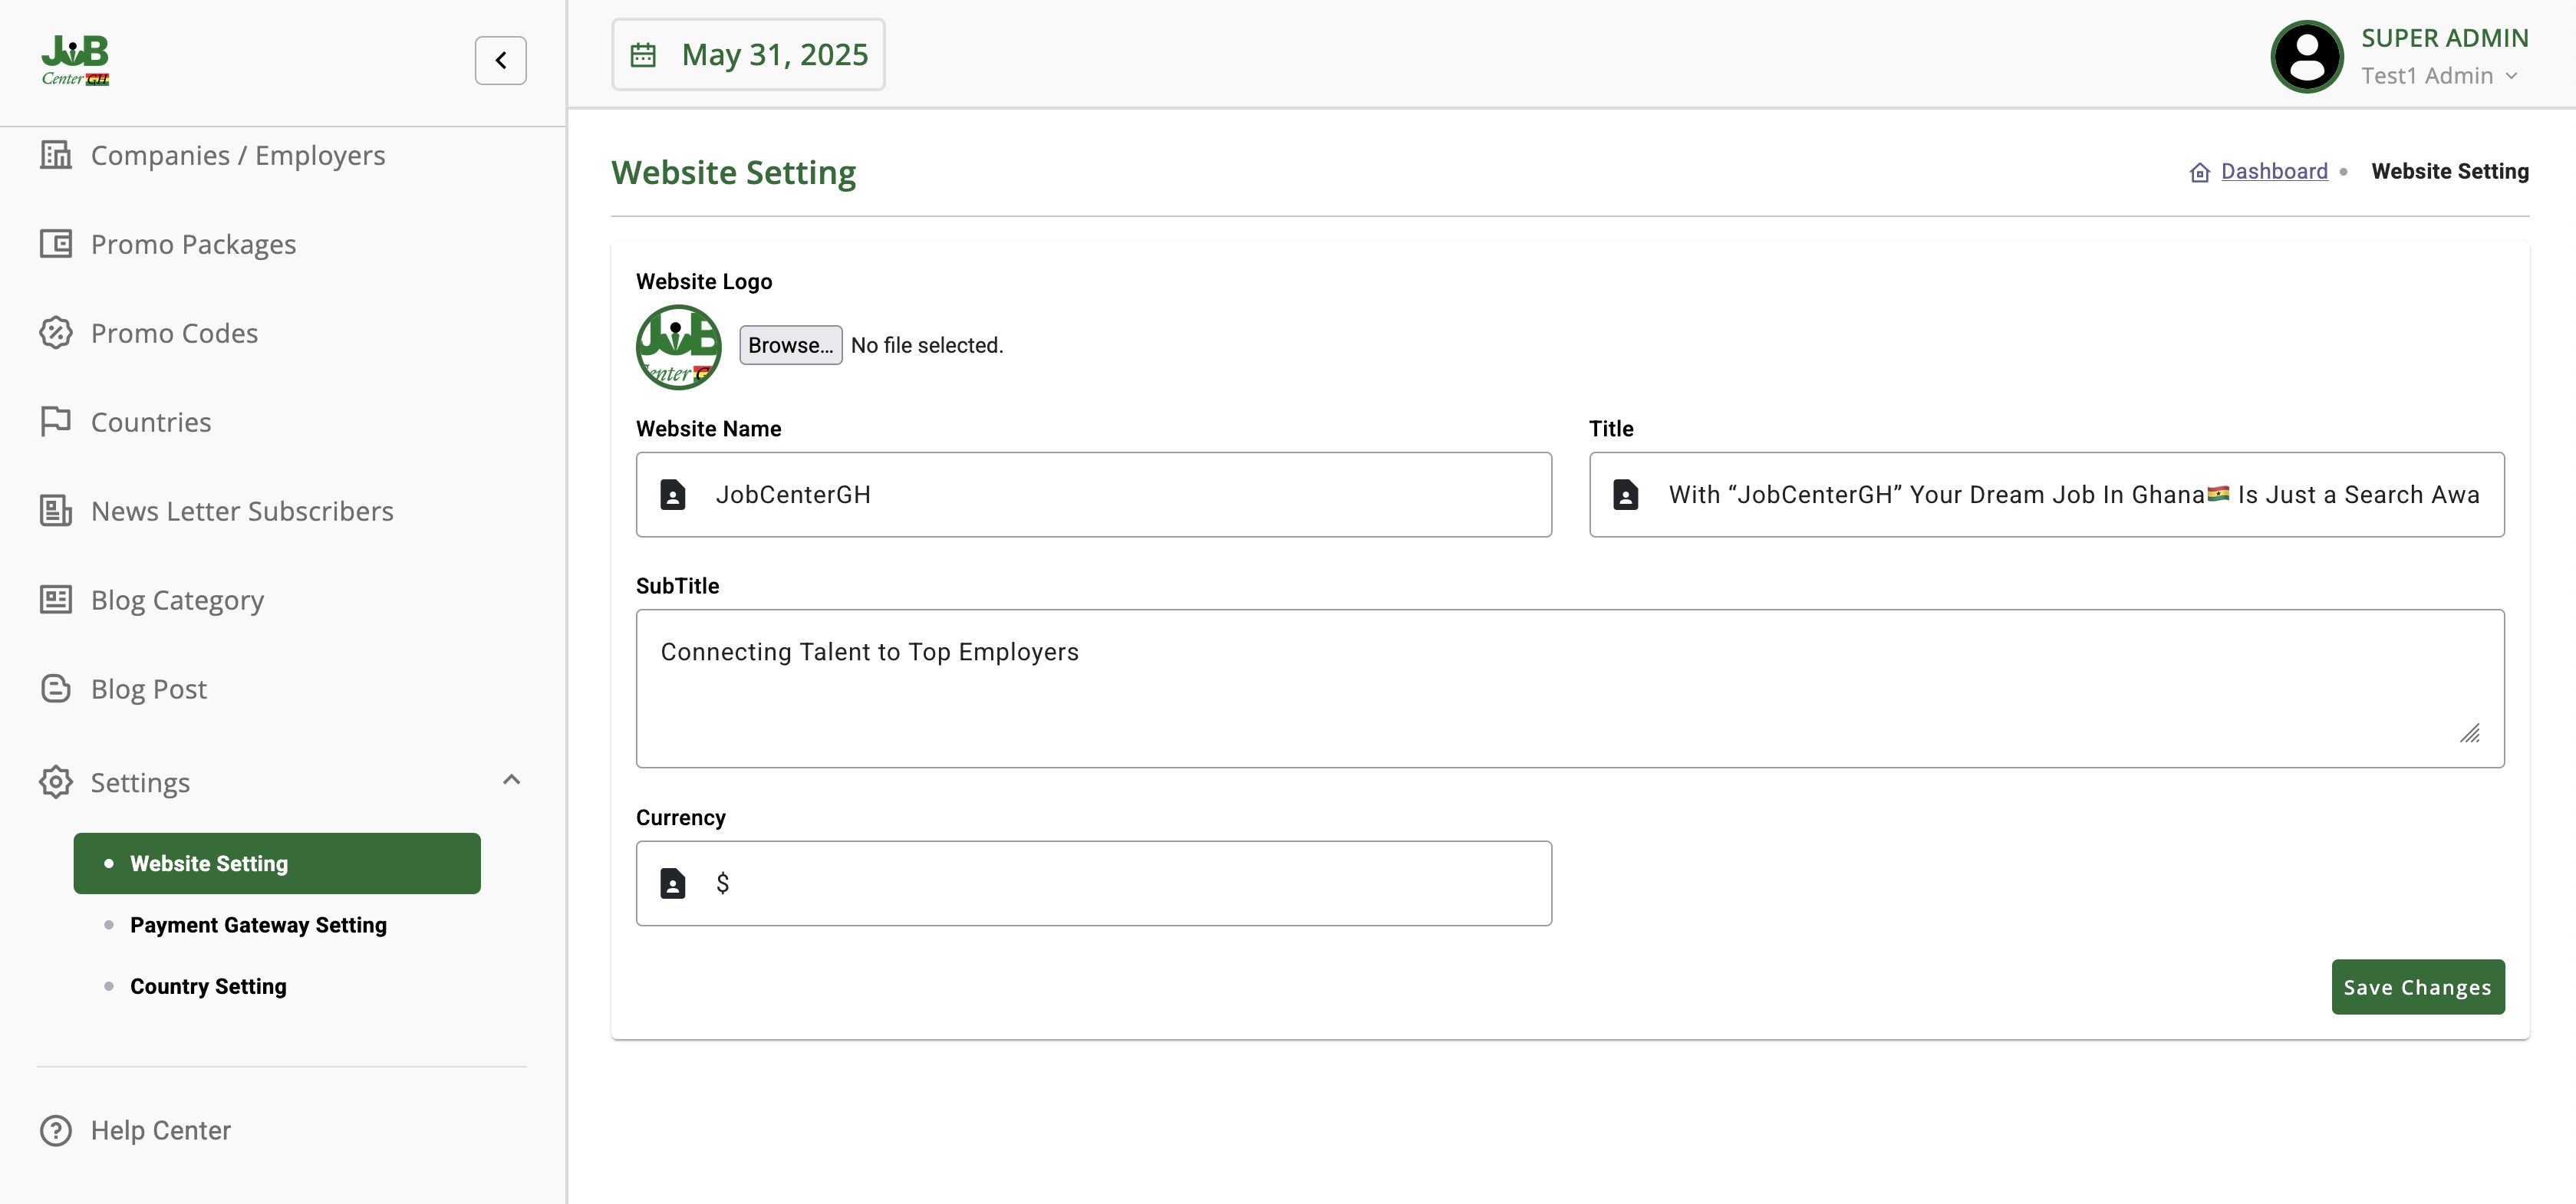Click the Countries flag icon
The width and height of the screenshot is (2576, 1204).
tap(56, 421)
